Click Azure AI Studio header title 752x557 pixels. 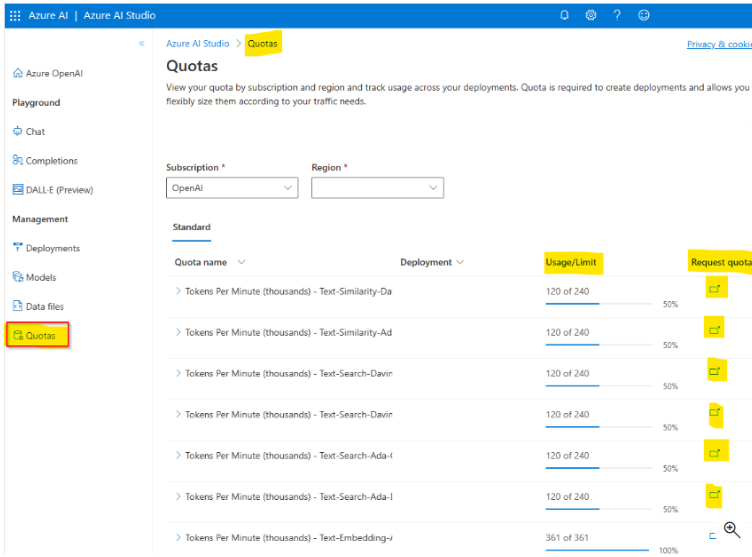[x=119, y=15]
